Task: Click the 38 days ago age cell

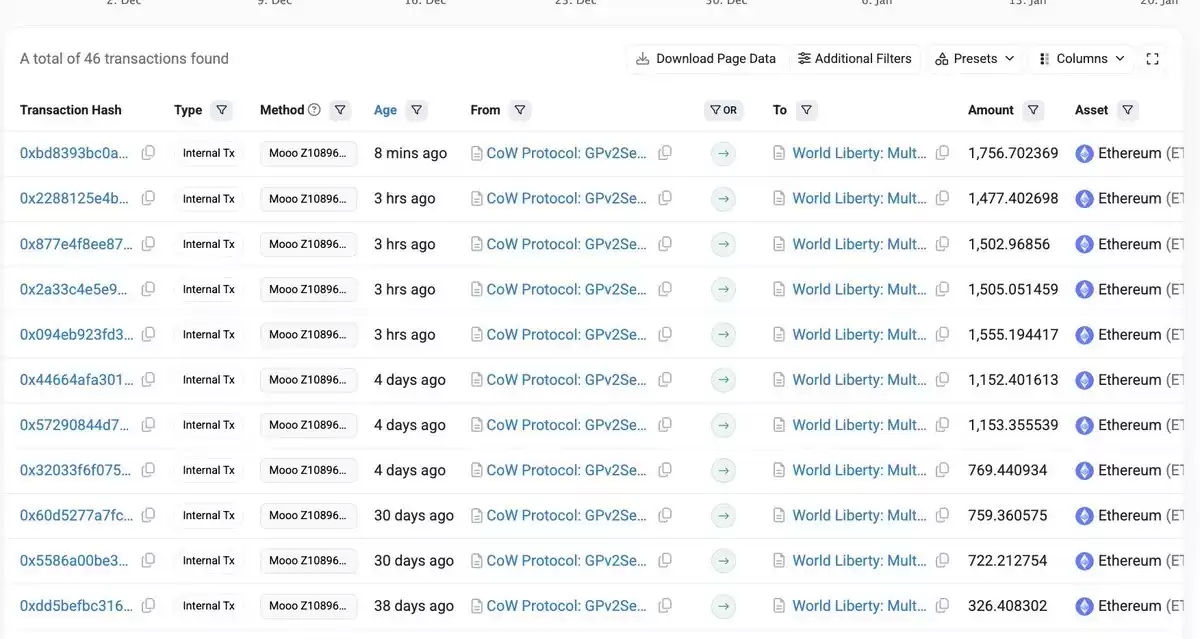Action: [414, 606]
